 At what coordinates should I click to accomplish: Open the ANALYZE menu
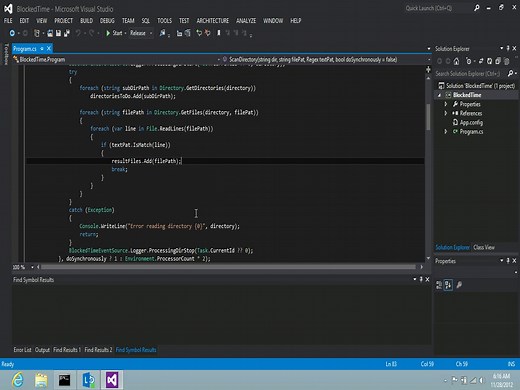[x=246, y=21]
